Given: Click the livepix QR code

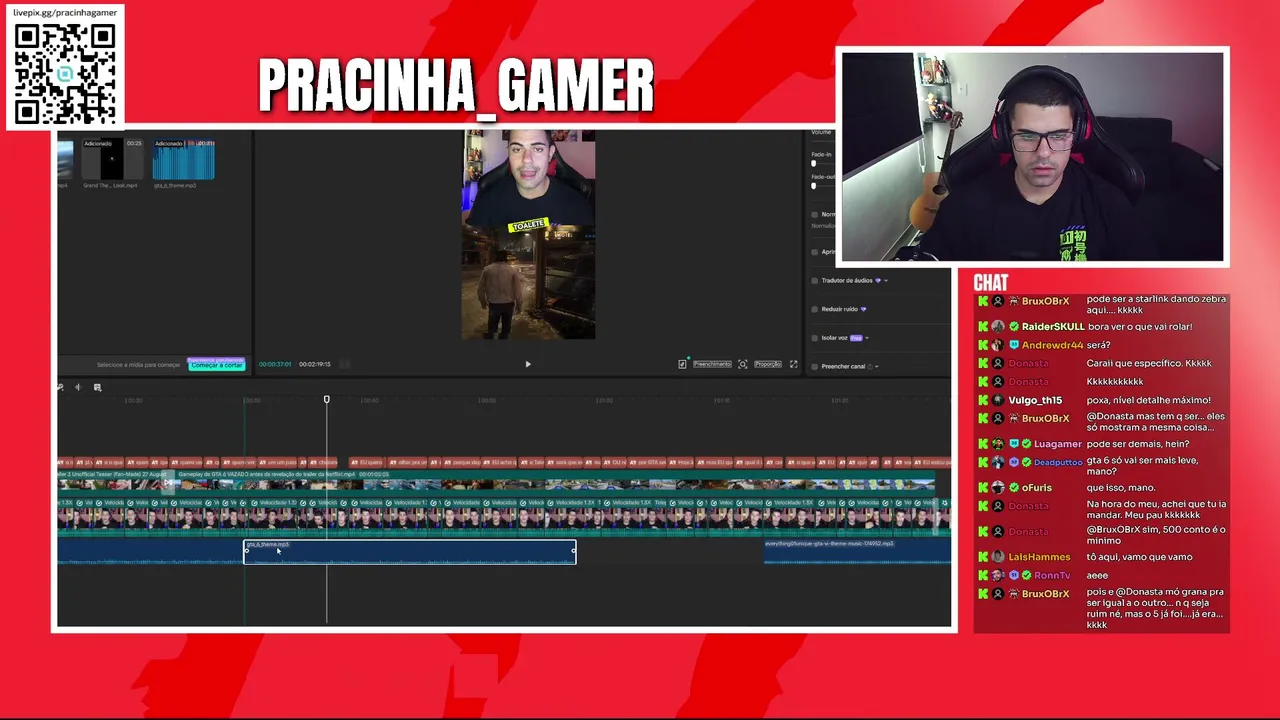Looking at the screenshot, I should pos(65,74).
